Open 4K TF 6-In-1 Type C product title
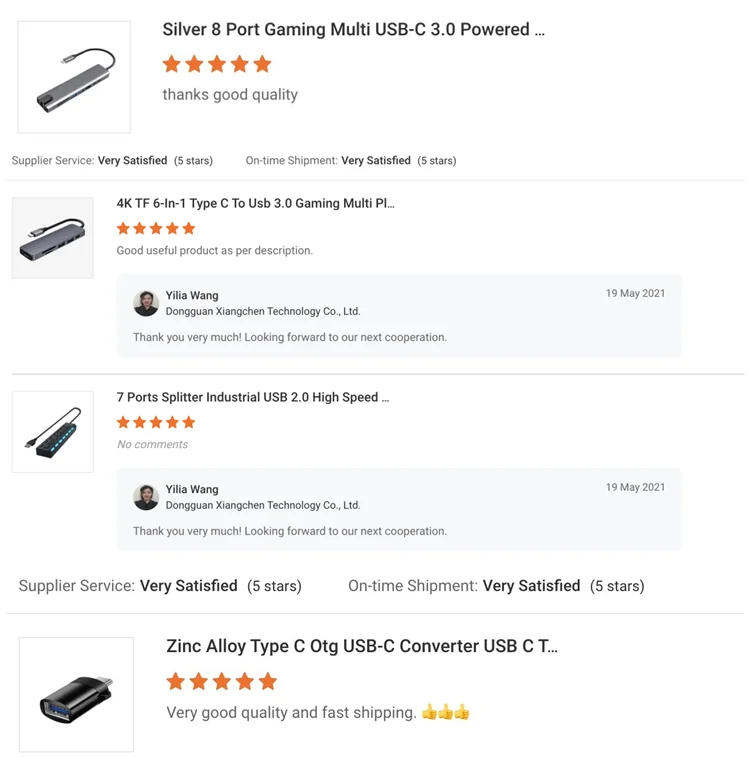Image resolution: width=750 pixels, height=758 pixels. click(256, 203)
